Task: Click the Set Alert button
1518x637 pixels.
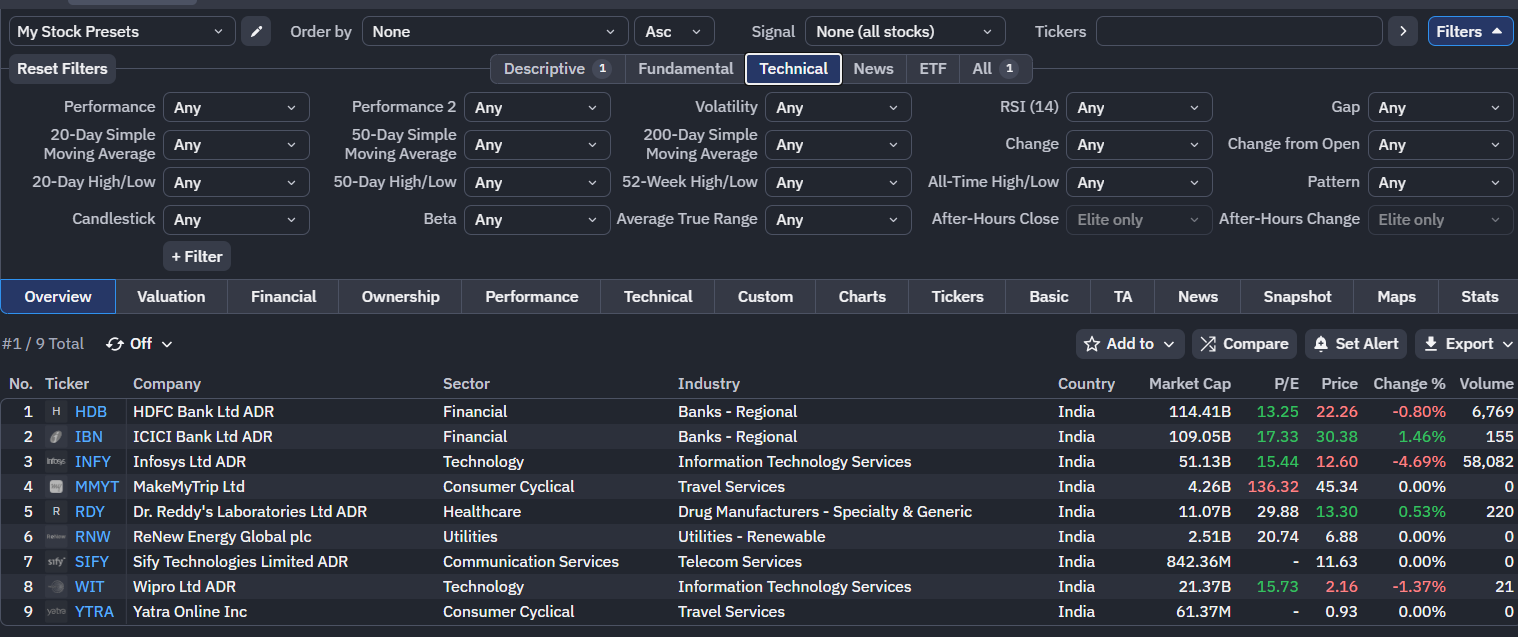Action: coord(1356,344)
